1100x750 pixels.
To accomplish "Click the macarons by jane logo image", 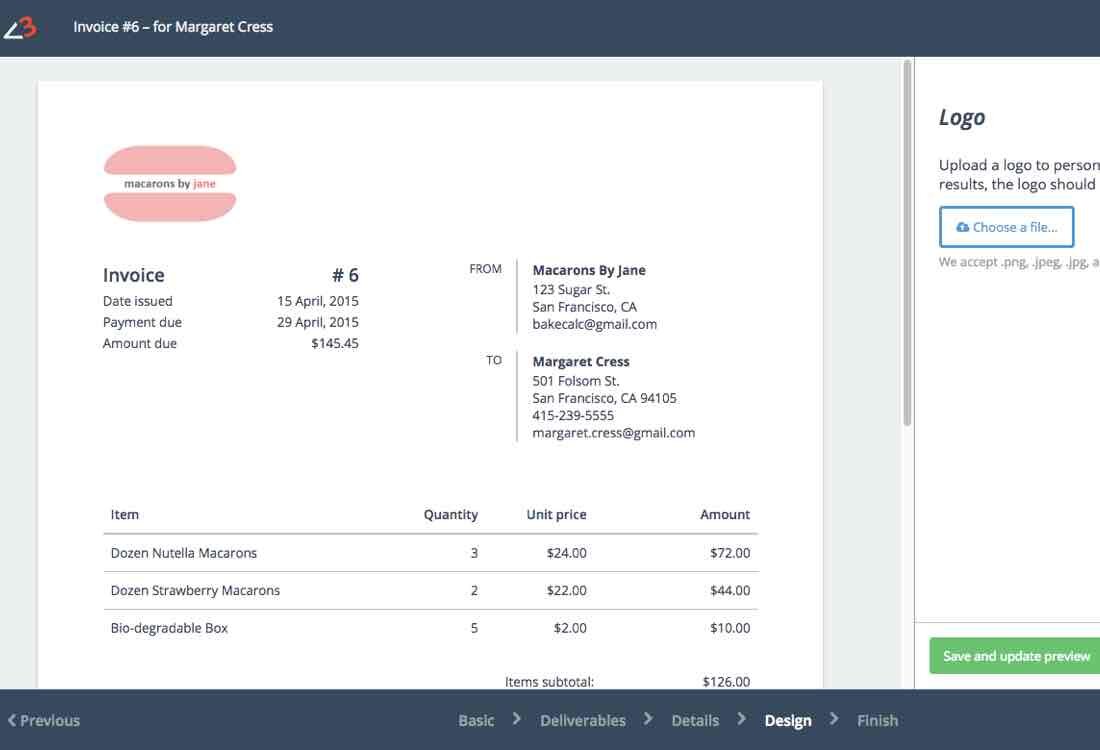I will 170,184.
